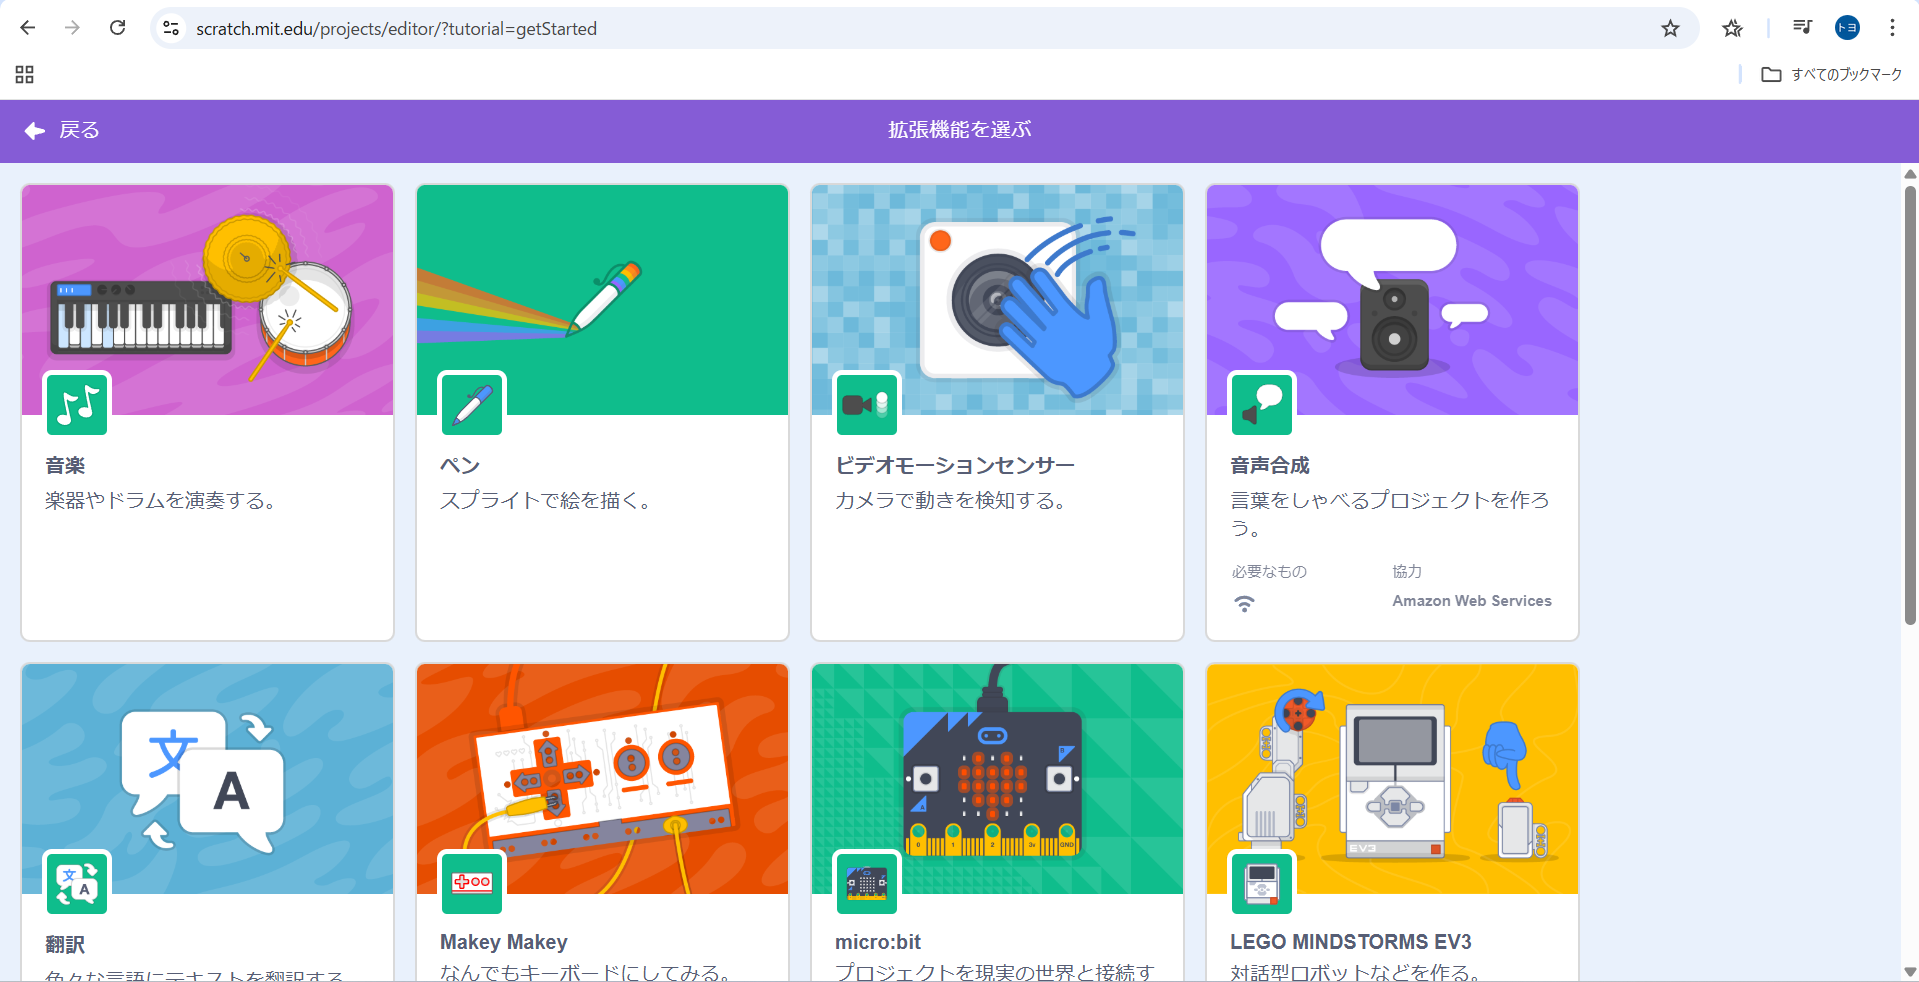Viewport: 1919px width, 982px height.
Task: Click the rainbow pen thumbnail image
Action: click(x=602, y=300)
